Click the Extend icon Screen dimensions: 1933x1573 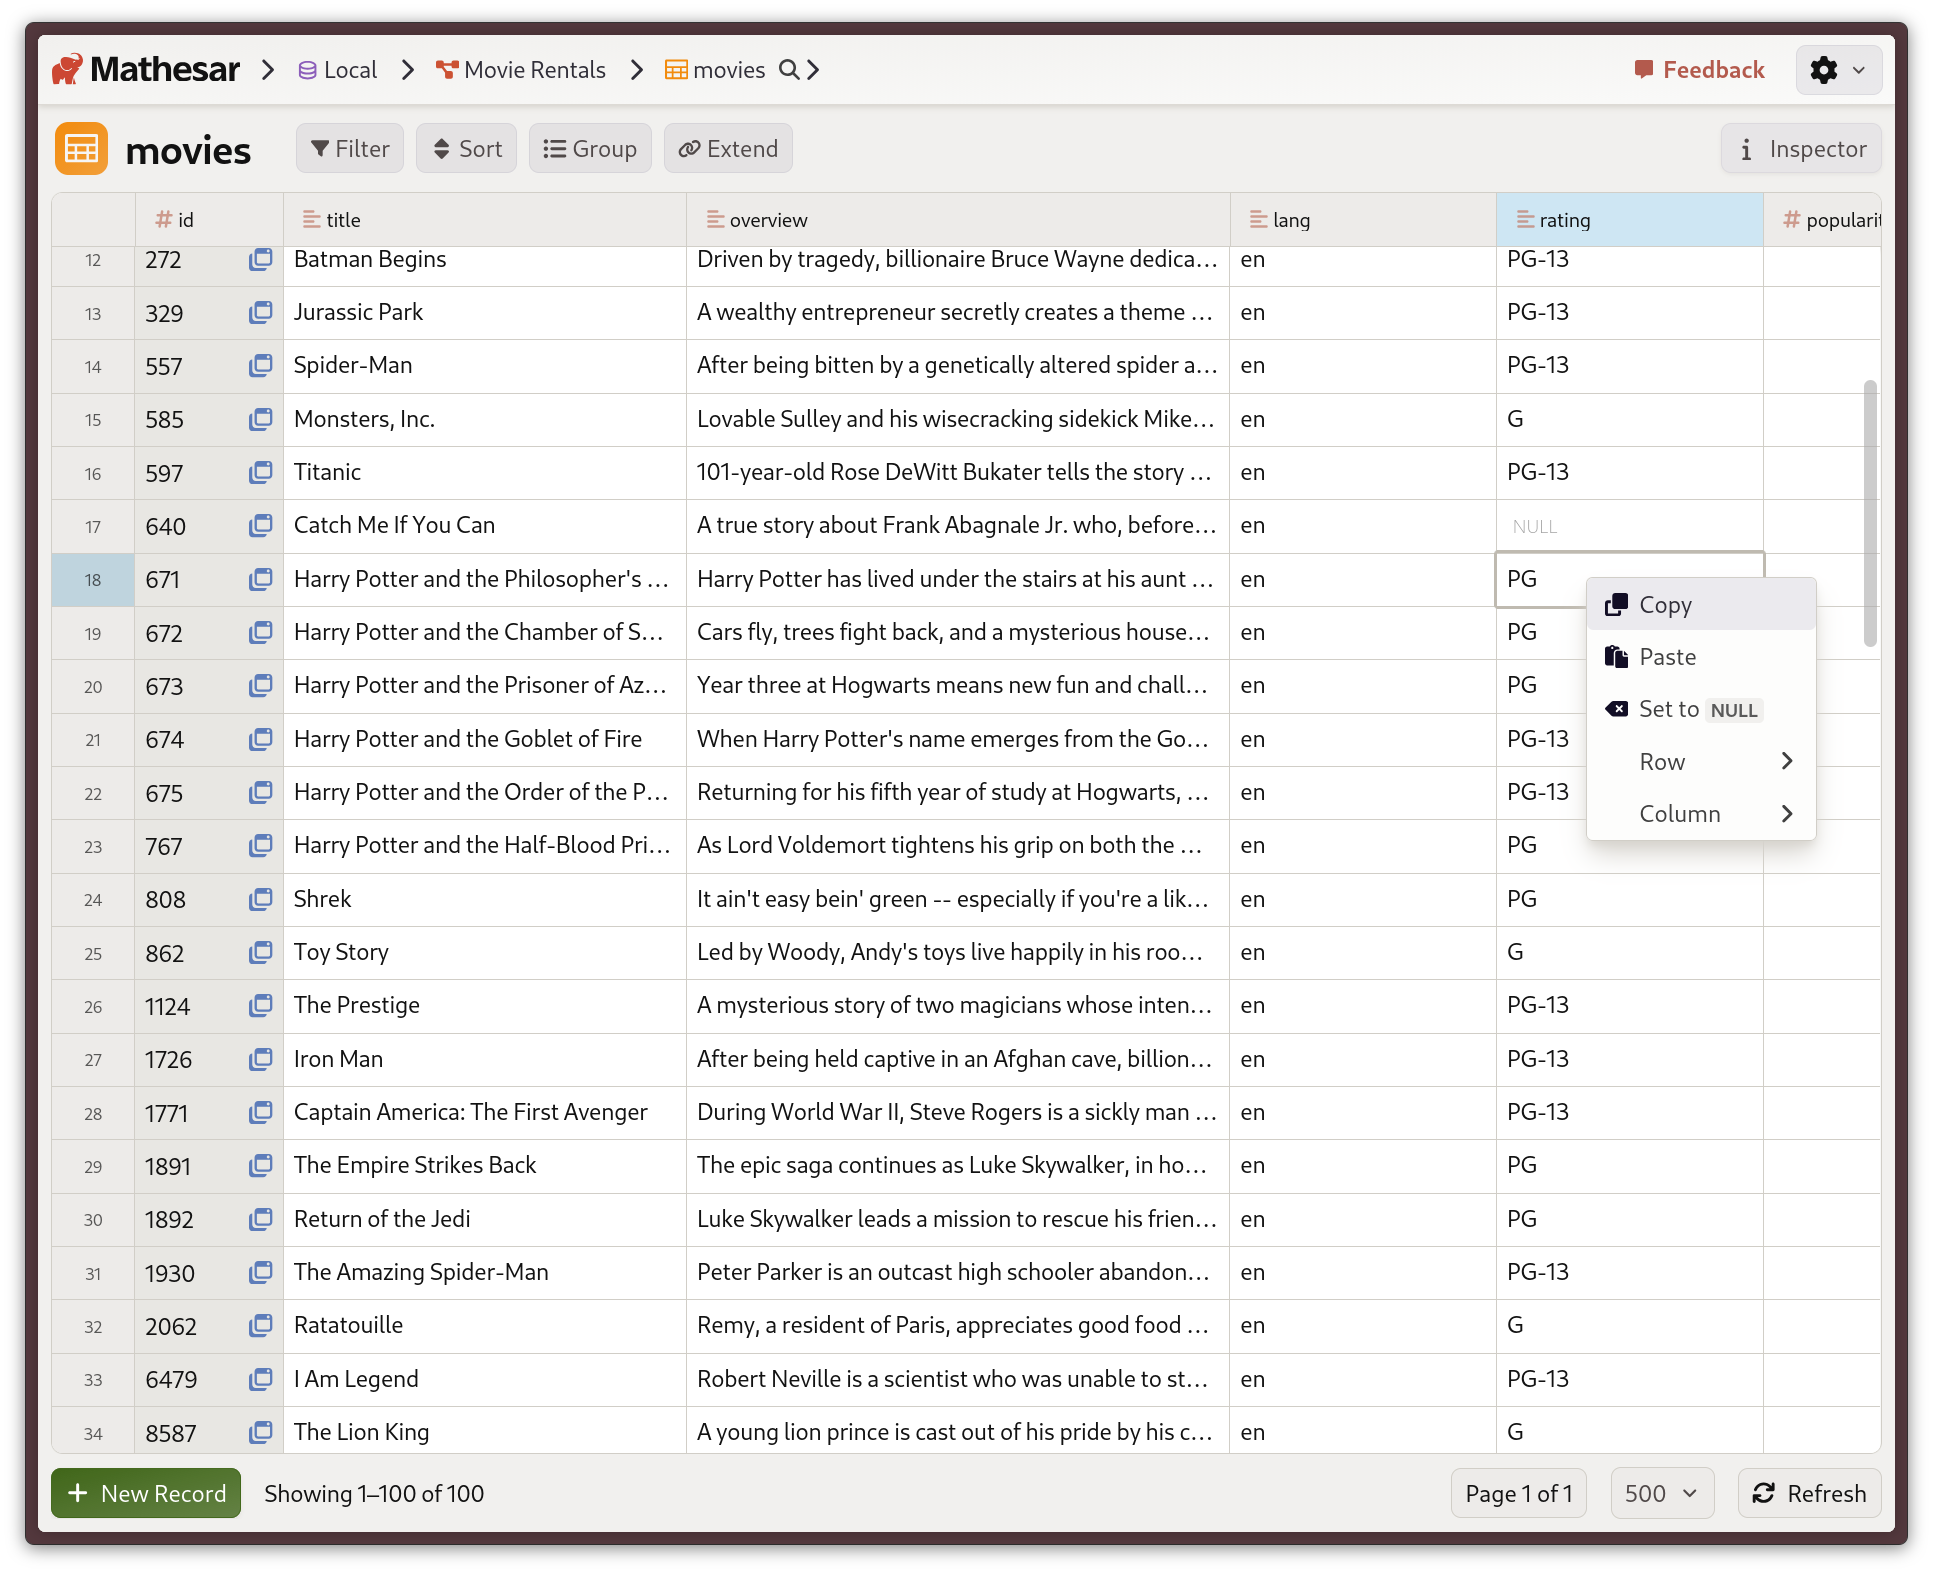tap(689, 148)
